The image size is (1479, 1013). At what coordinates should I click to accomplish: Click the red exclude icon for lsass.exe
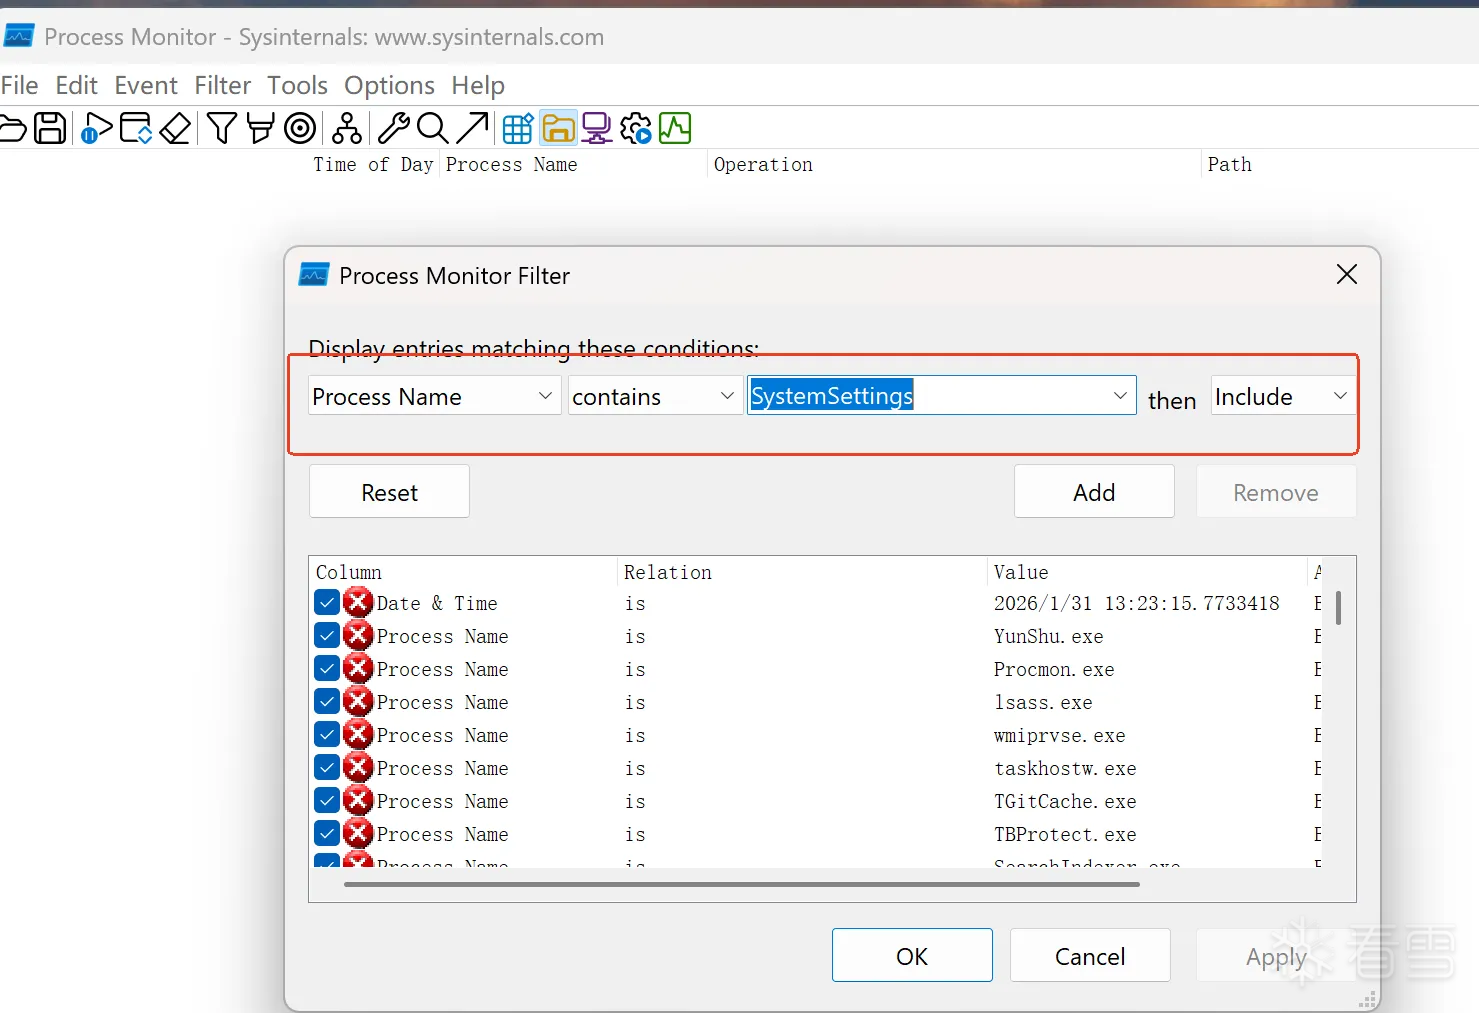(x=358, y=702)
